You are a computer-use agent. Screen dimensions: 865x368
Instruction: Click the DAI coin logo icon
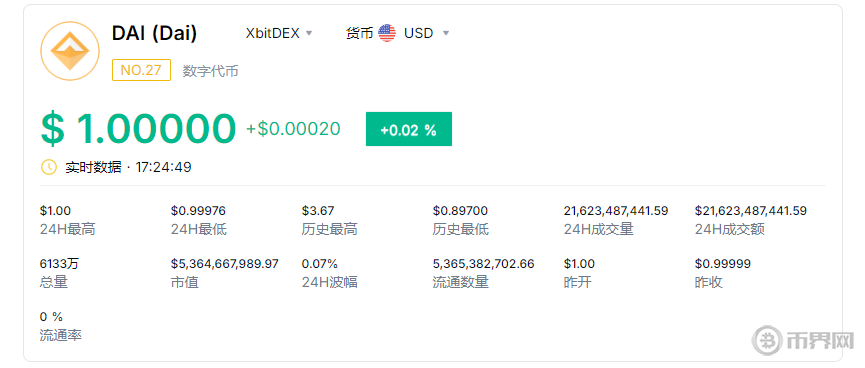pos(70,51)
